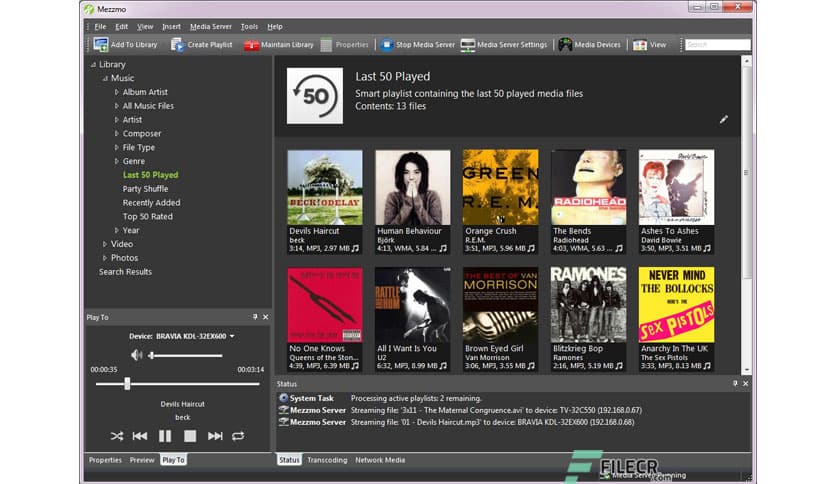
Task: Stop playback with the stop button
Action: tap(190, 436)
